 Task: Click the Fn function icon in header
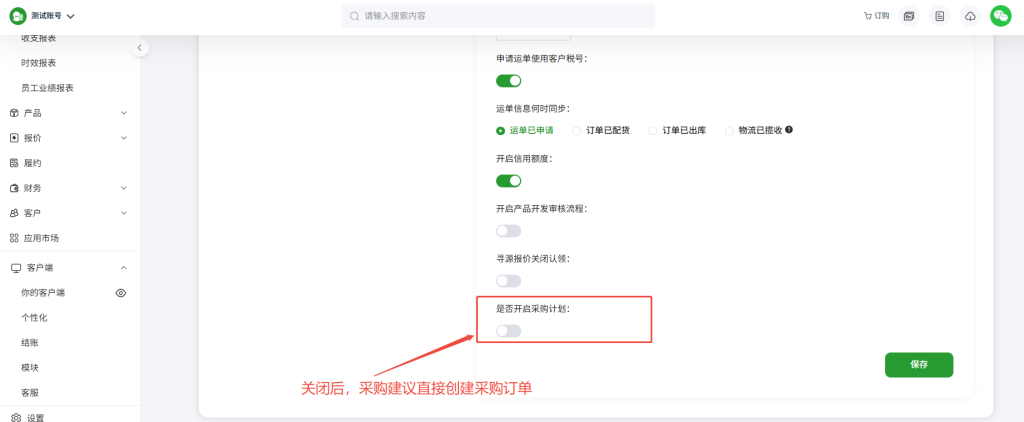908,16
